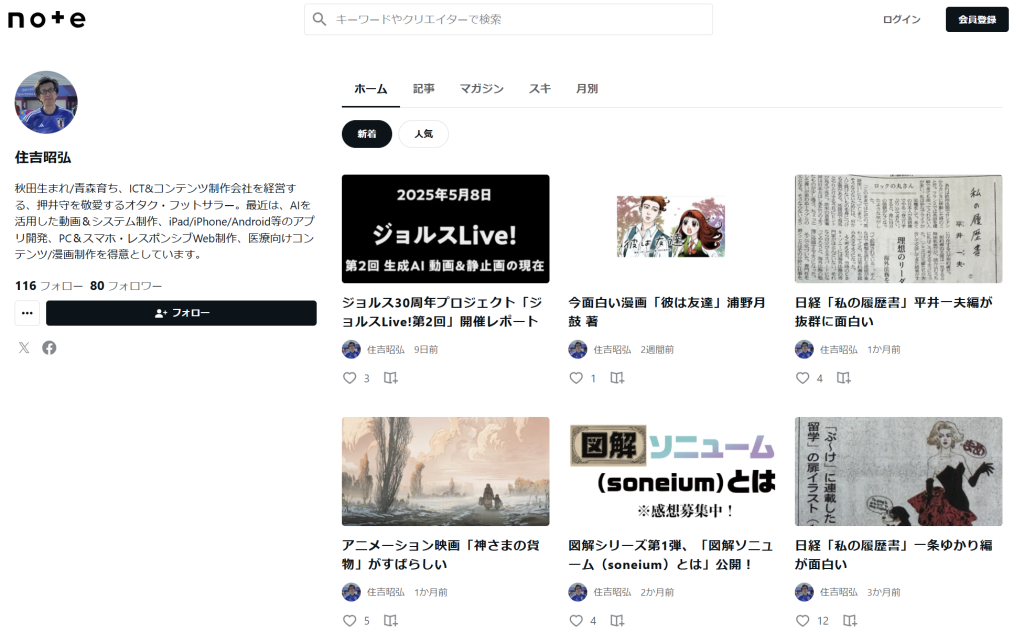The width and height of the screenshot is (1024, 643).
Task: Click the heart on 神さまの貨物 article
Action: [x=350, y=620]
